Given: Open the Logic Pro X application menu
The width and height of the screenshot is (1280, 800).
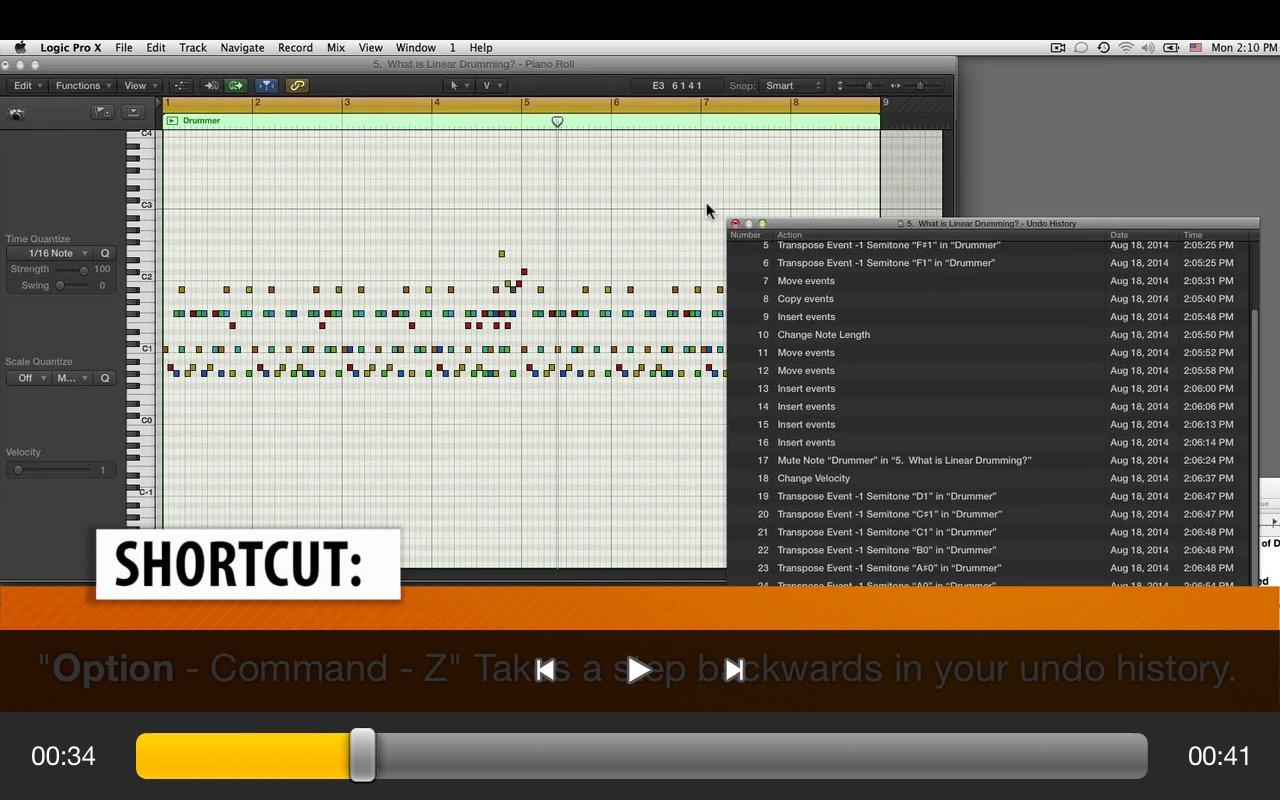Looking at the screenshot, I should 70,47.
